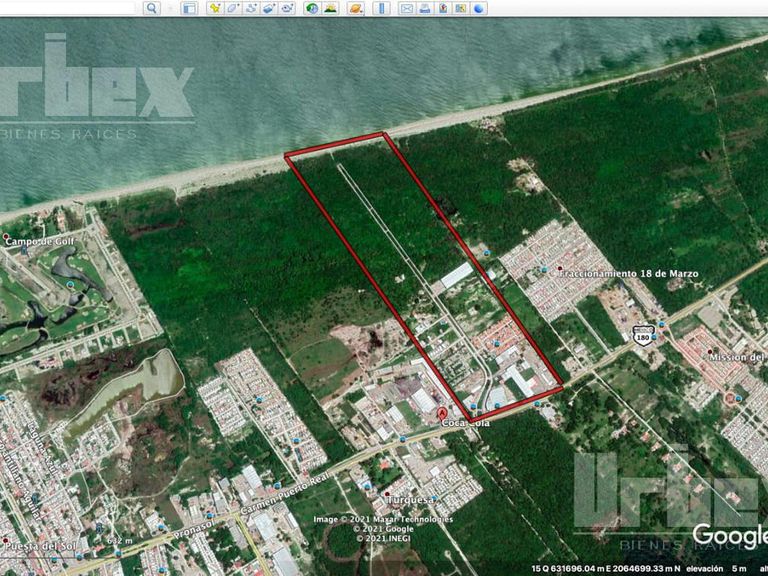Screen dimensions: 768x576
Task: Click the print icon in toolbar
Action: (x=425, y=8)
